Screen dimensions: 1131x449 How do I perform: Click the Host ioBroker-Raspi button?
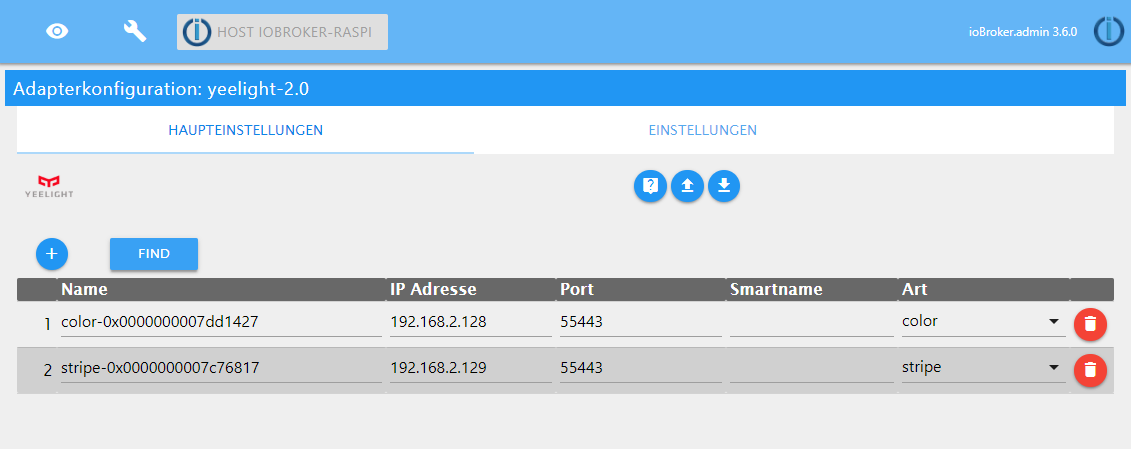(x=282, y=32)
